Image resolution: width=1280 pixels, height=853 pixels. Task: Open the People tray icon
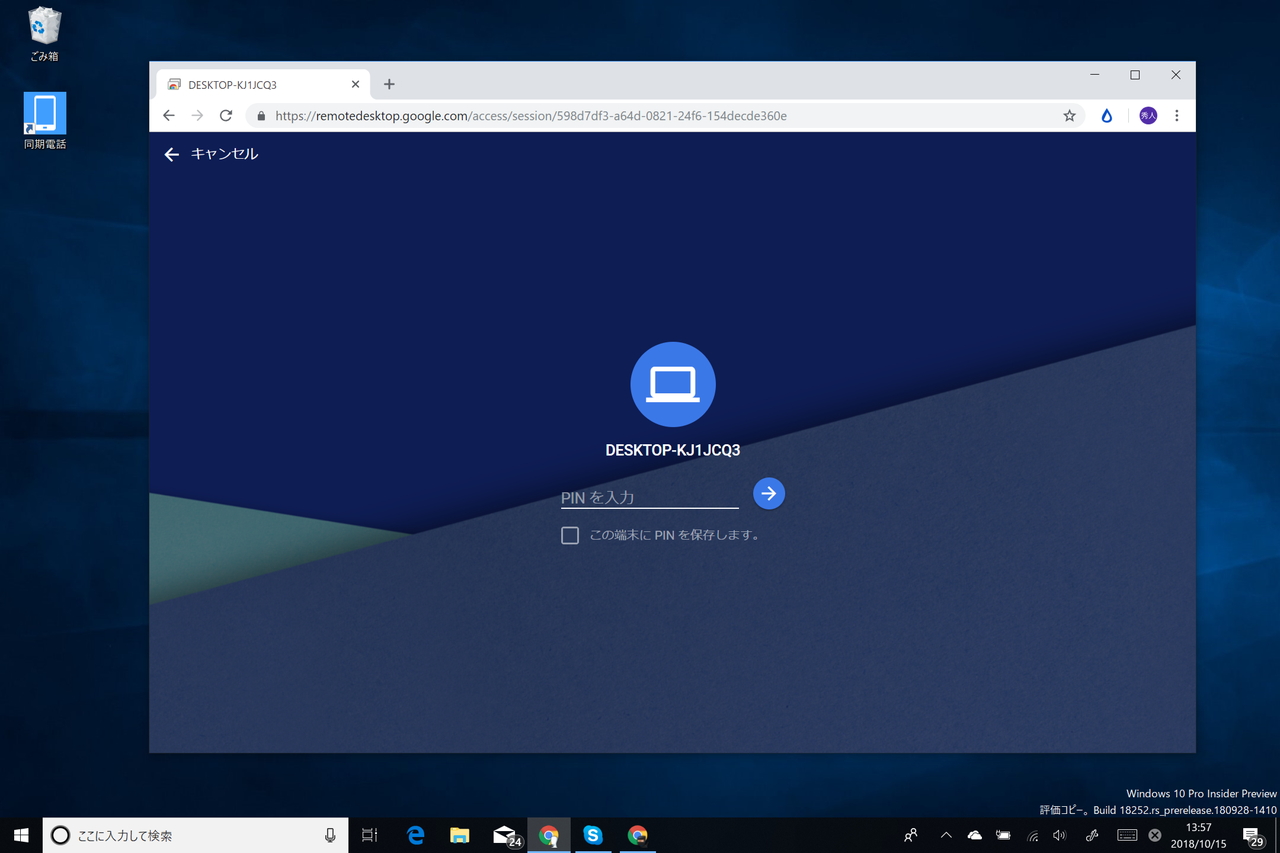tap(910, 835)
